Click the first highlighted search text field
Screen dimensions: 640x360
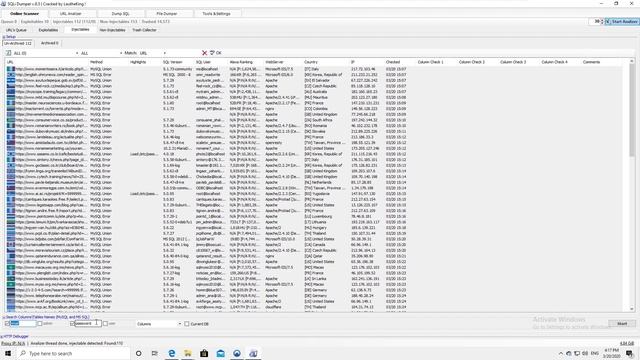click(23, 324)
